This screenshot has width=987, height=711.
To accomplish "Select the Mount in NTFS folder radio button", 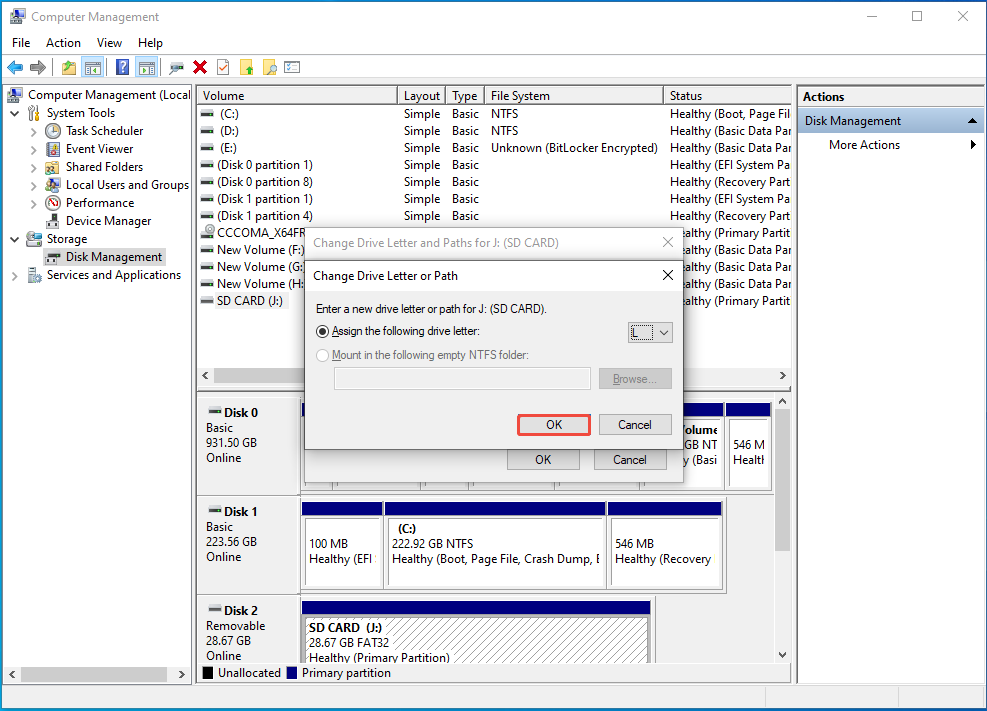I will click(321, 355).
